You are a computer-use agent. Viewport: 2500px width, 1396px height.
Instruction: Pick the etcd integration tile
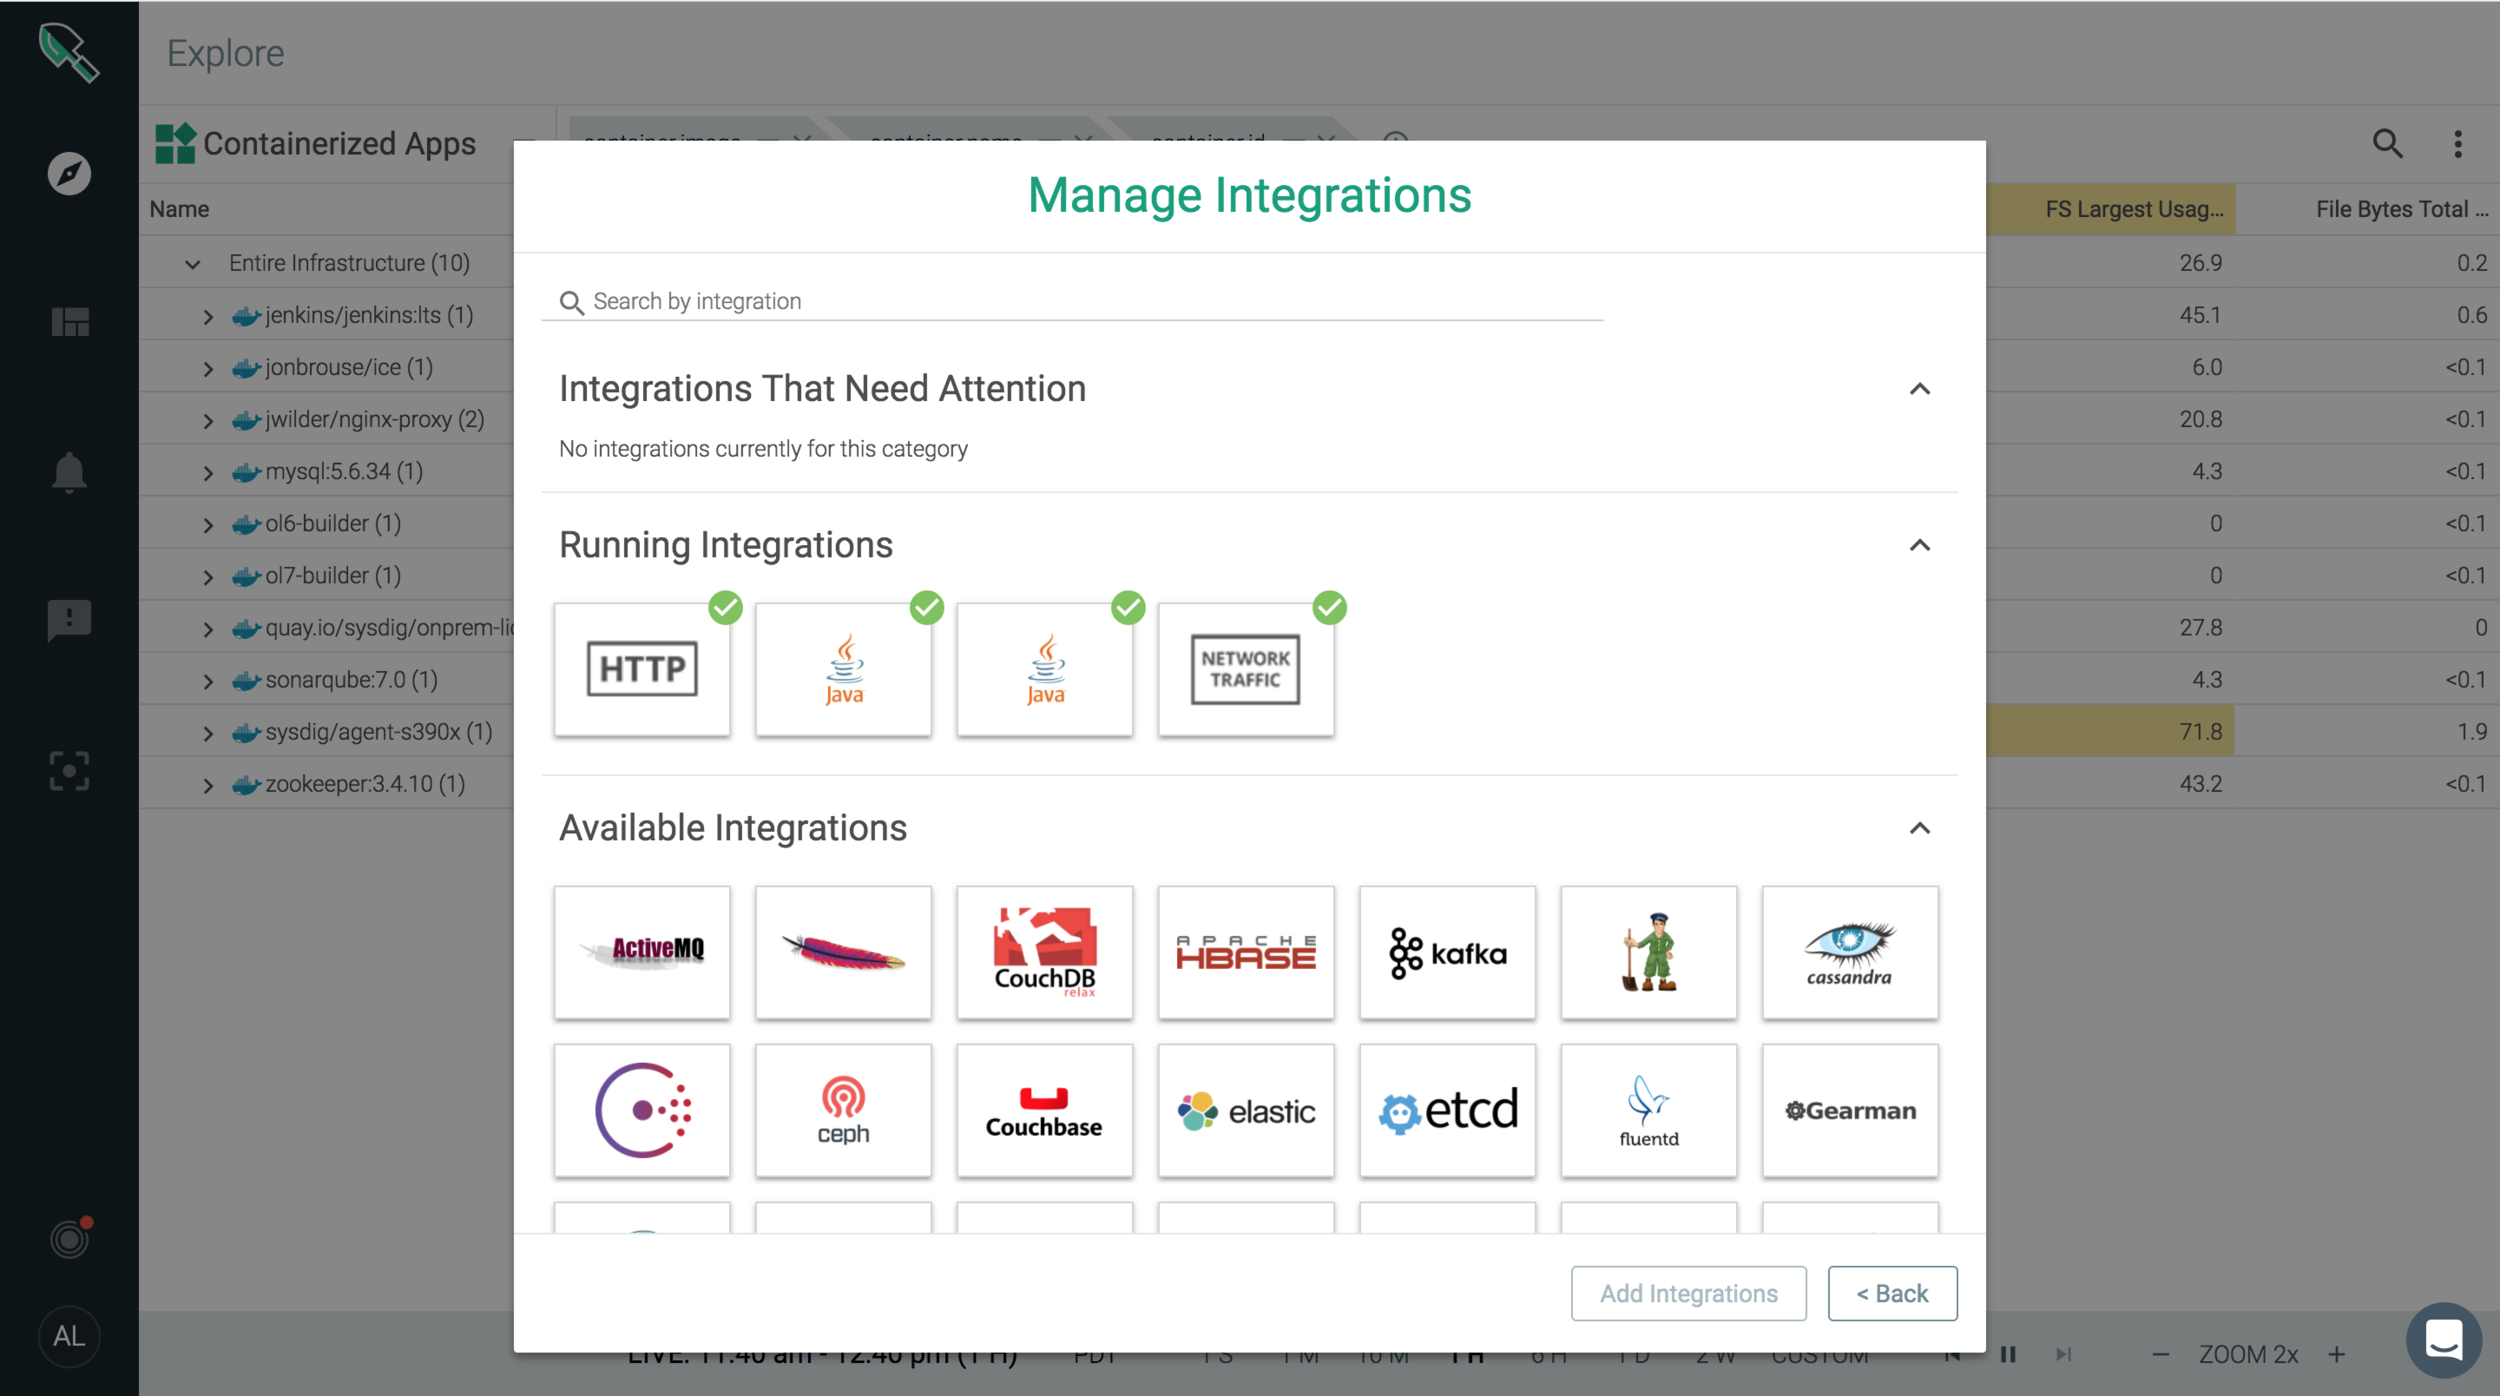[1447, 1110]
